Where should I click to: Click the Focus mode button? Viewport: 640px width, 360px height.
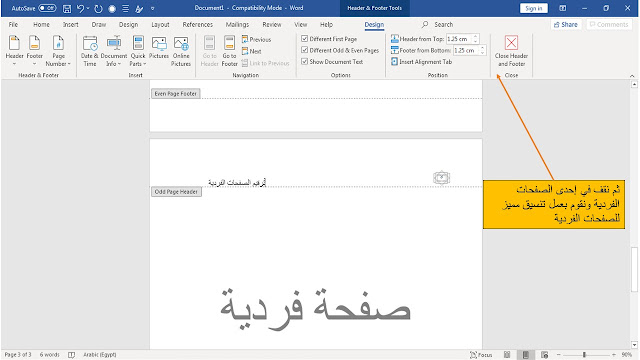481,355
